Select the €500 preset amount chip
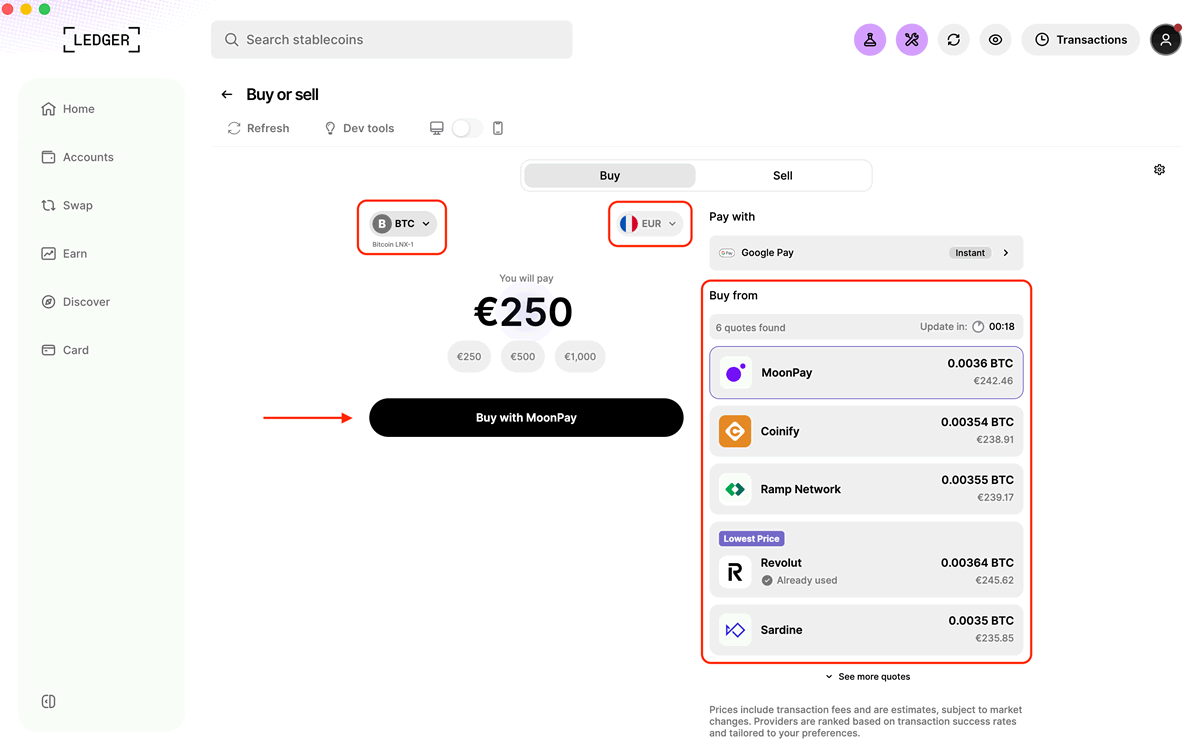This screenshot has width=1200, height=754. pos(523,357)
